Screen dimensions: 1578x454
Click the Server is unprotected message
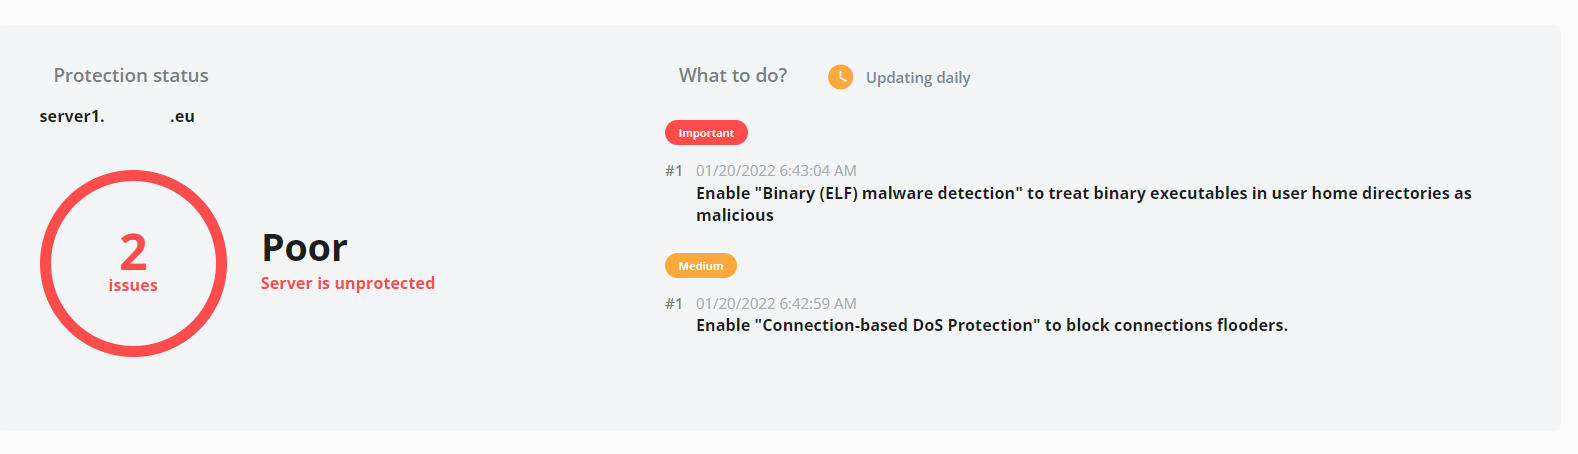pos(347,284)
